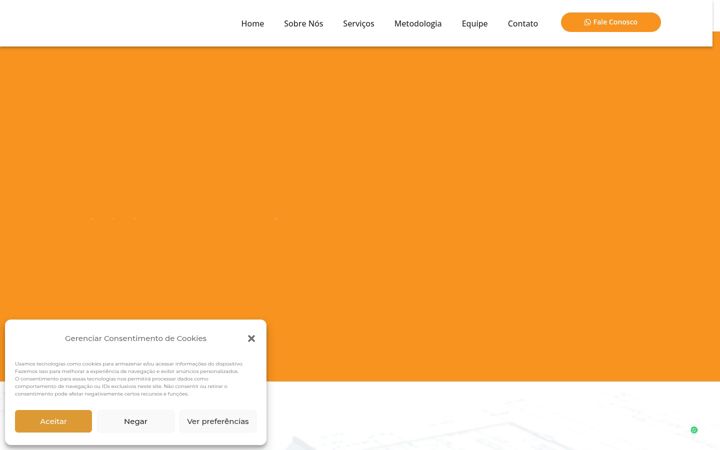Click the Gerenciar Consentimento de Cookies title

[135, 338]
